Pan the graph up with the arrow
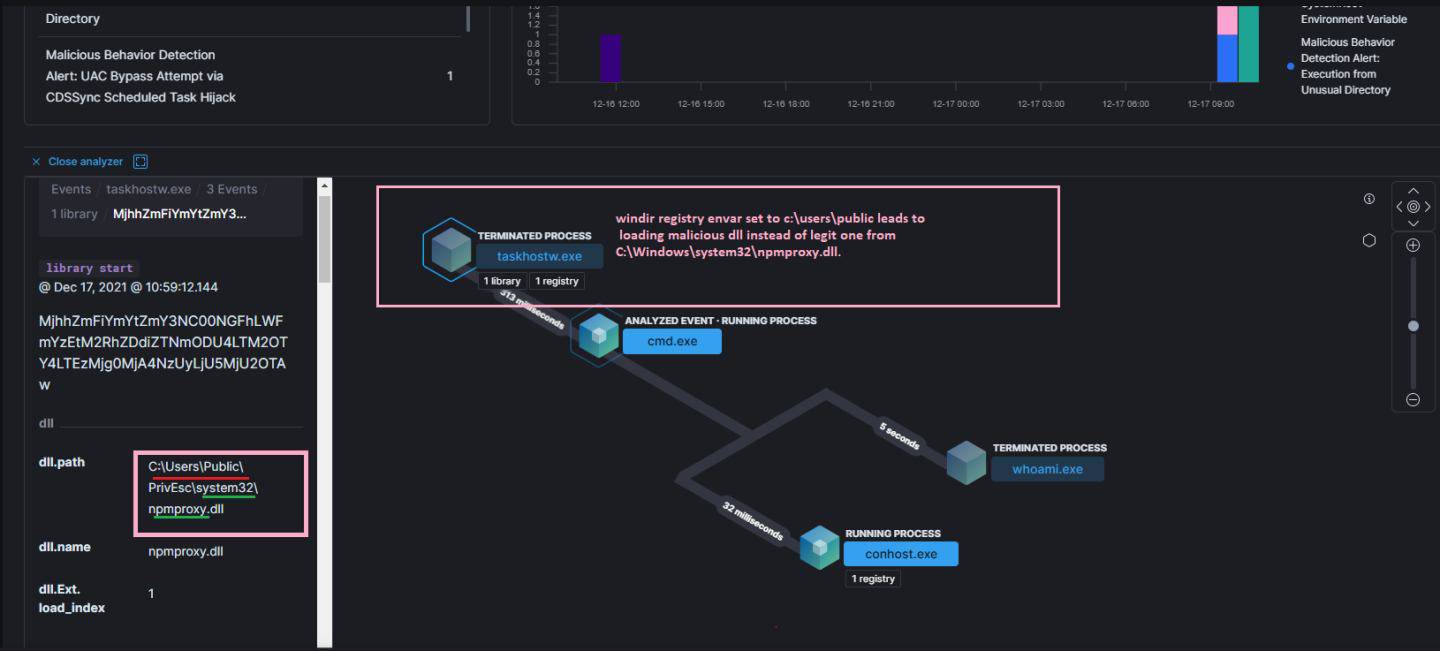The image size is (1440, 651). 1413,190
